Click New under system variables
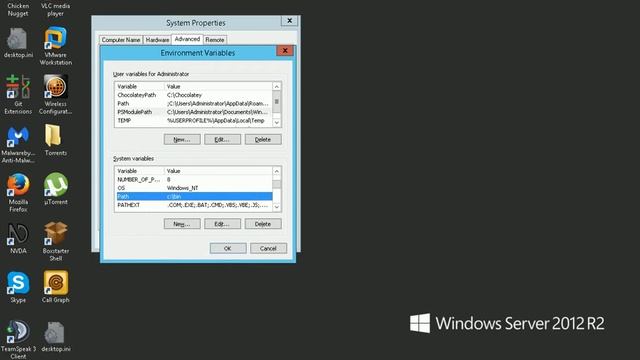The image size is (640, 360). point(182,224)
